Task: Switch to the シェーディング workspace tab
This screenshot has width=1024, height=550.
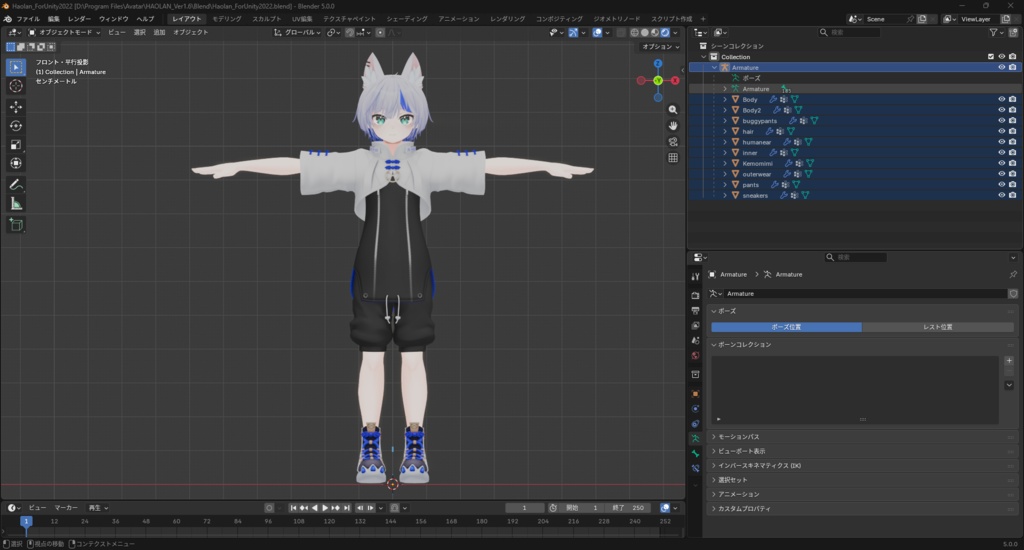Action: 406,19
